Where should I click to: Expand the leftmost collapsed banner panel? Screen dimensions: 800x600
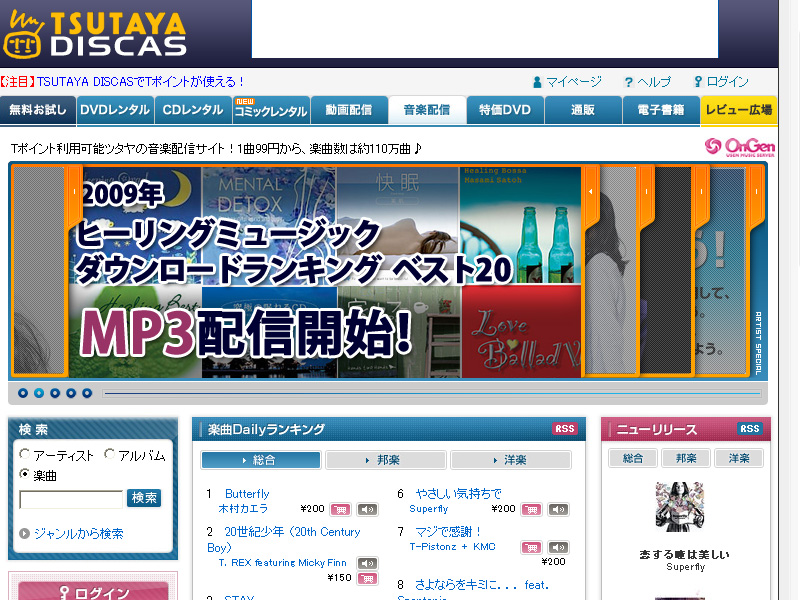click(x=74, y=192)
